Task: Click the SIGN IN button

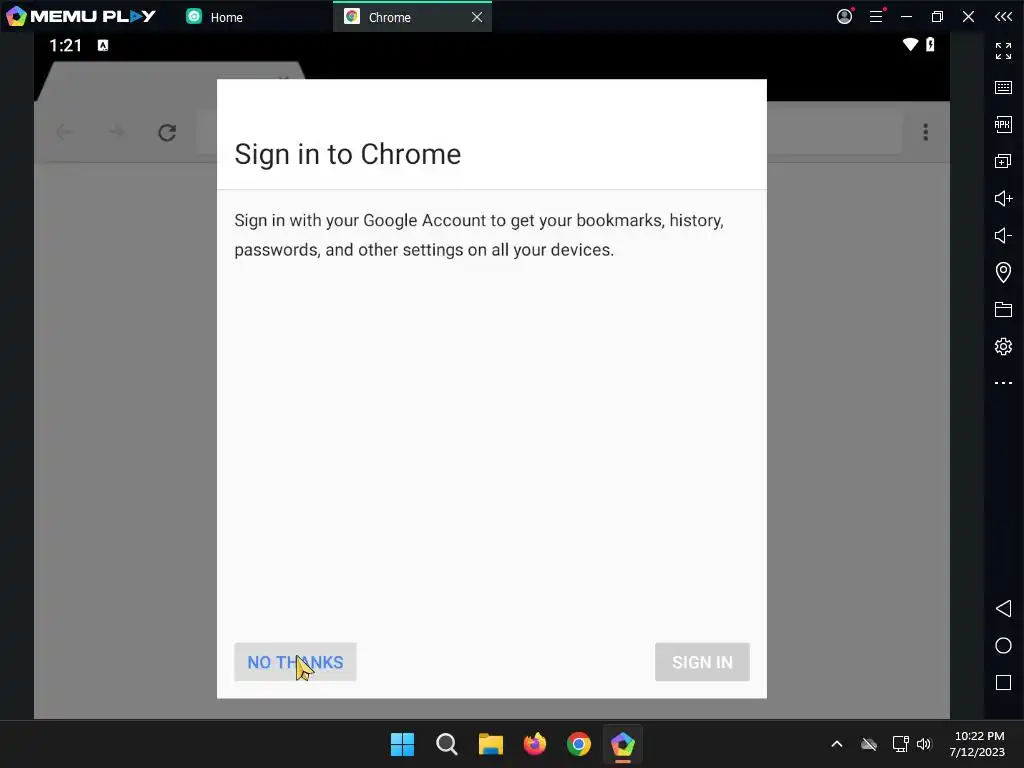Action: point(702,662)
